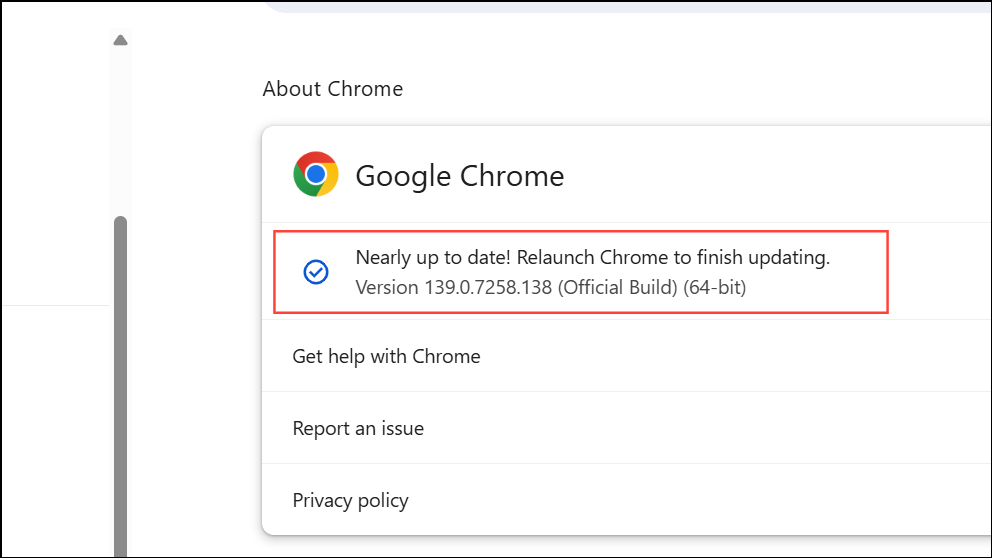Viewport: 992px width, 558px height.
Task: Click the (64-bit) label
Action: coord(715,287)
